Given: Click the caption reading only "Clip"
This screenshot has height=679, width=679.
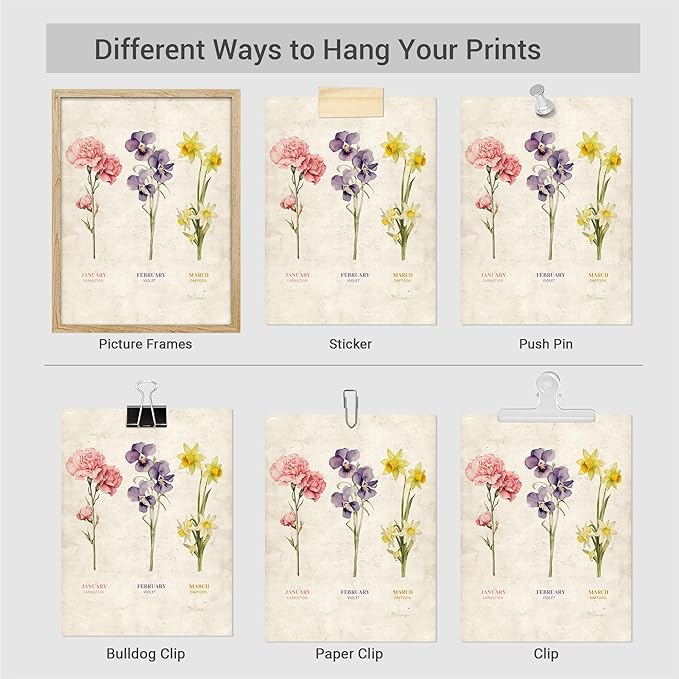Looking at the screenshot, I should 546,654.
